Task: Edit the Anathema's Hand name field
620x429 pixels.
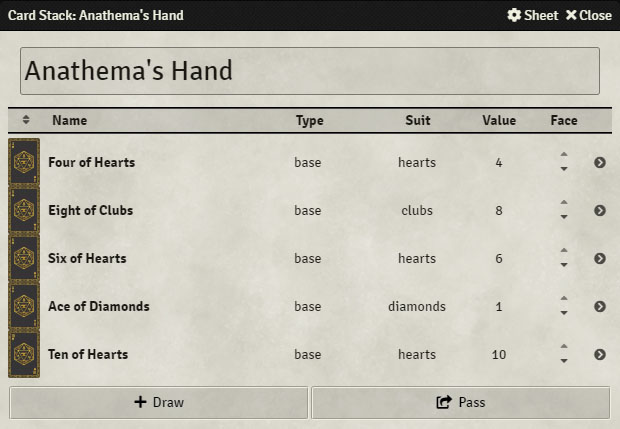Action: tap(310, 71)
